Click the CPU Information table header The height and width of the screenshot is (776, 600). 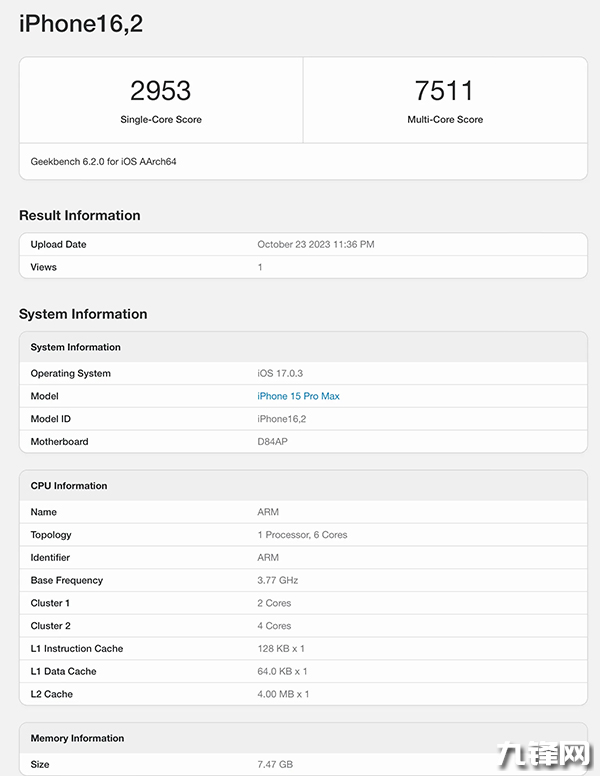coord(69,486)
